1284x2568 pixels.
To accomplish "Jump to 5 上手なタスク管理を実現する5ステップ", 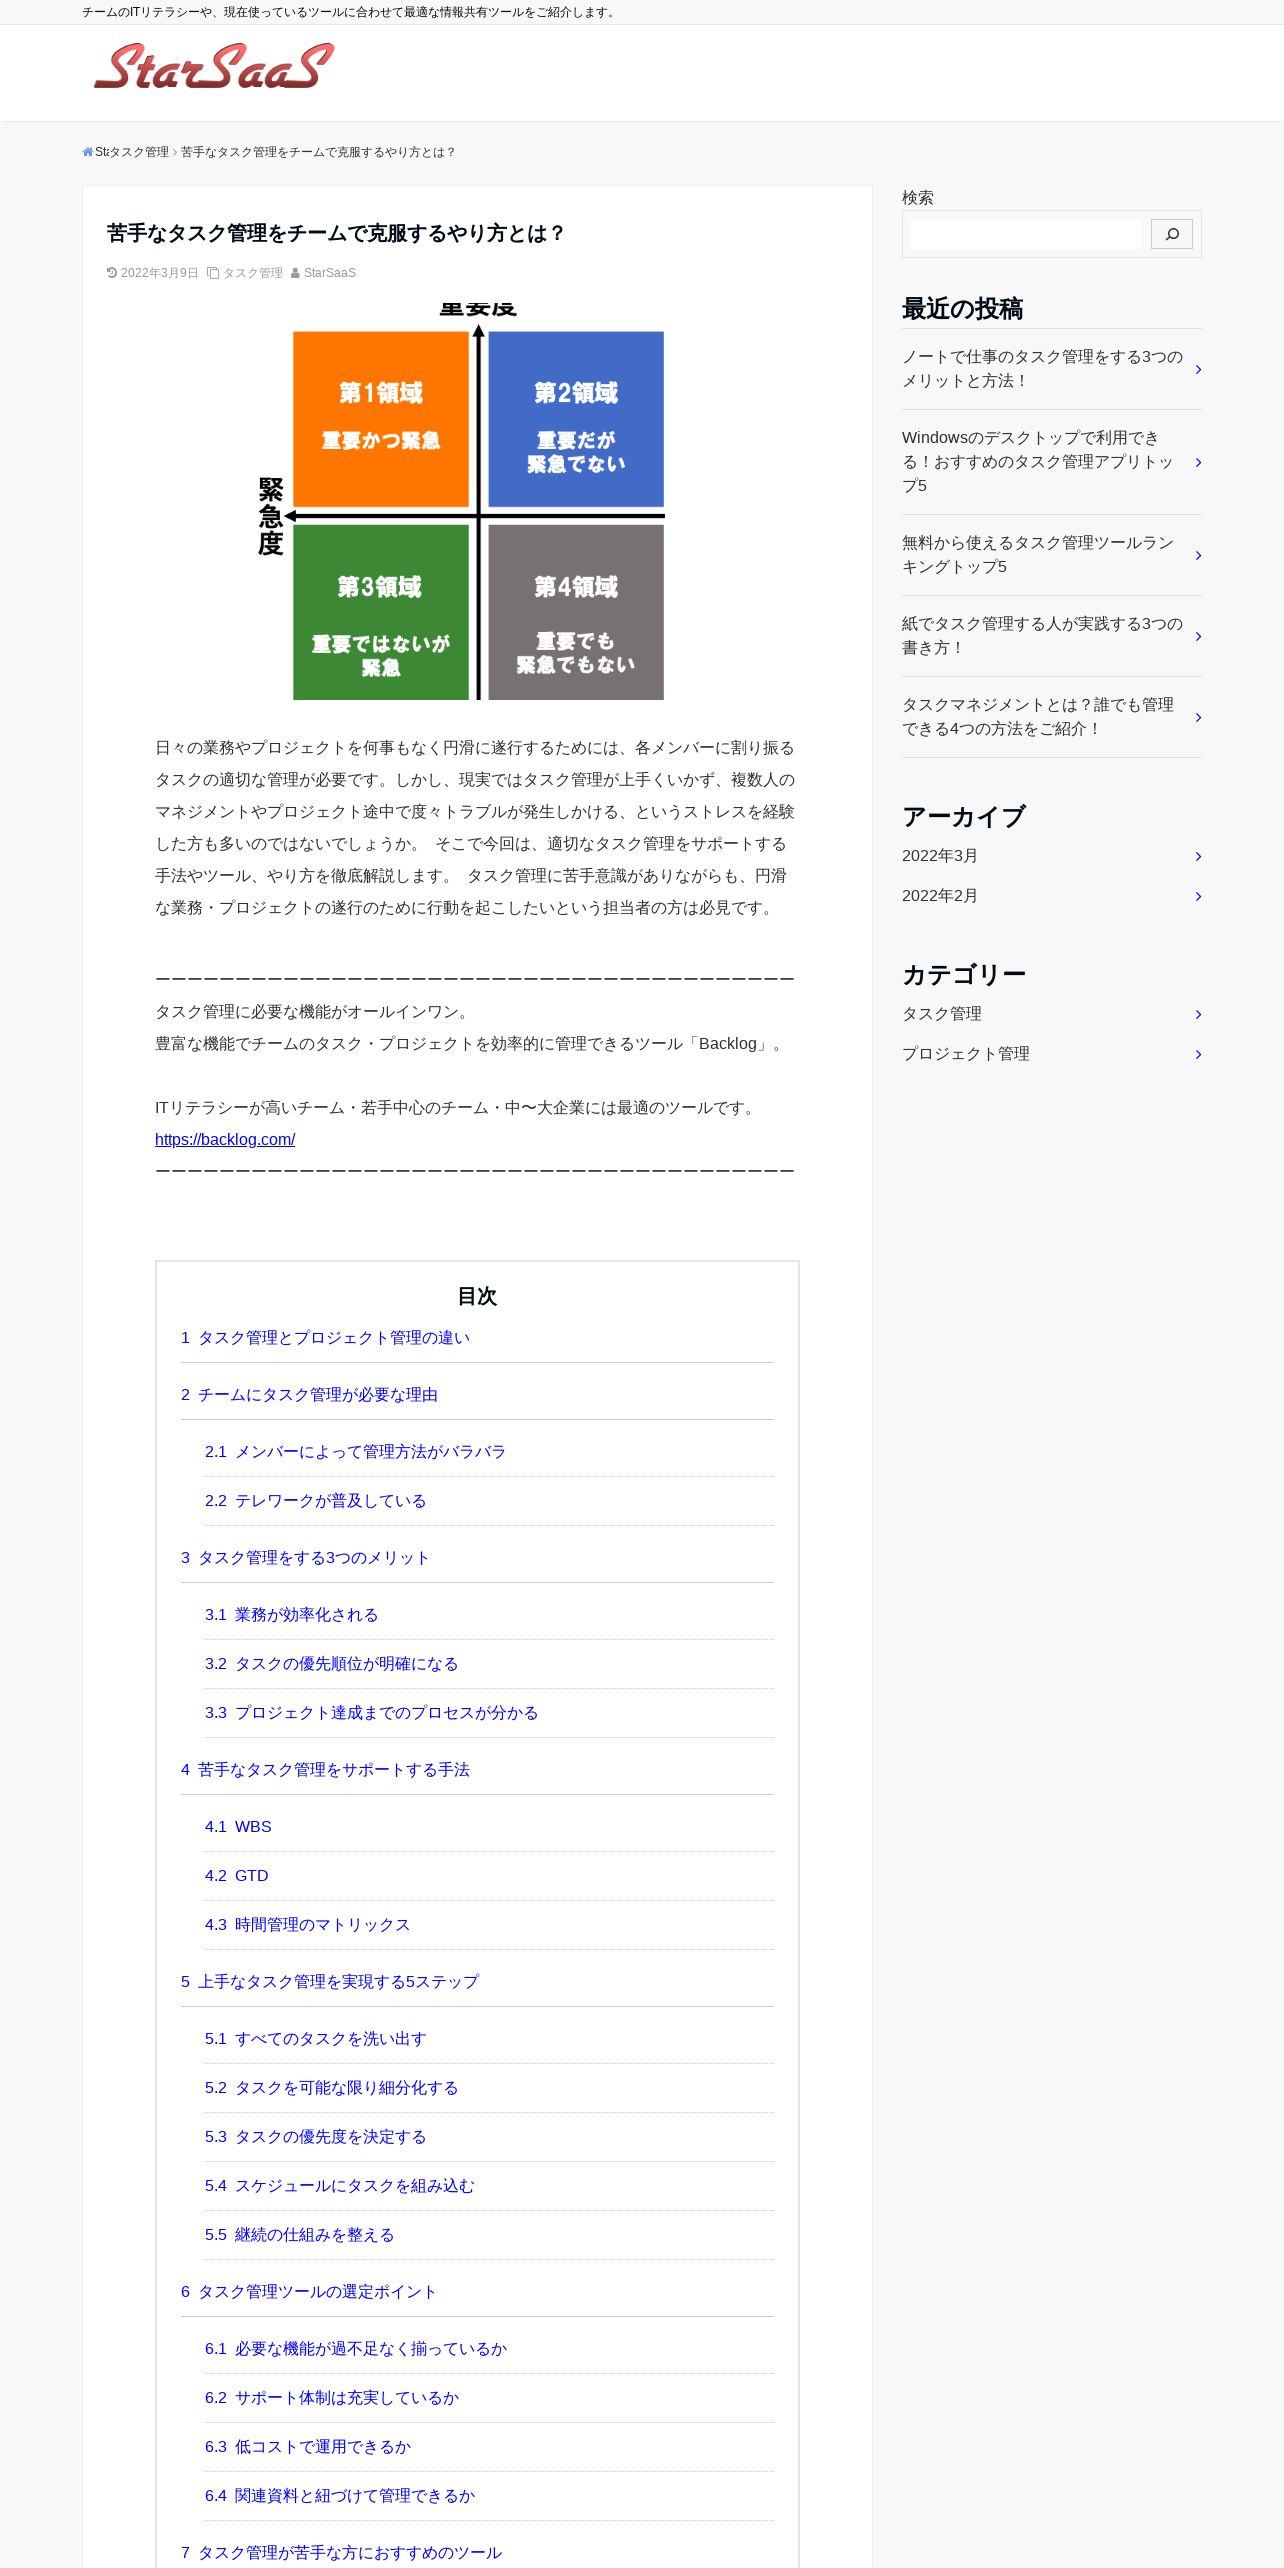I will [x=330, y=1982].
